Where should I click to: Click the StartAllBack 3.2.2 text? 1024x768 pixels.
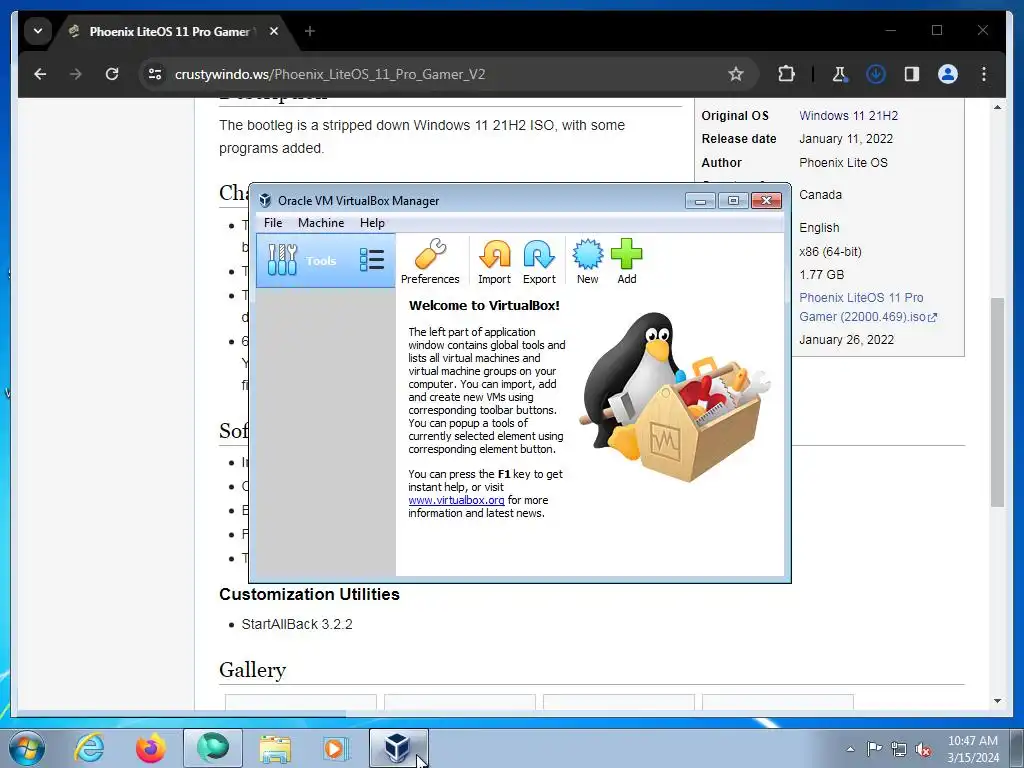[x=297, y=624]
